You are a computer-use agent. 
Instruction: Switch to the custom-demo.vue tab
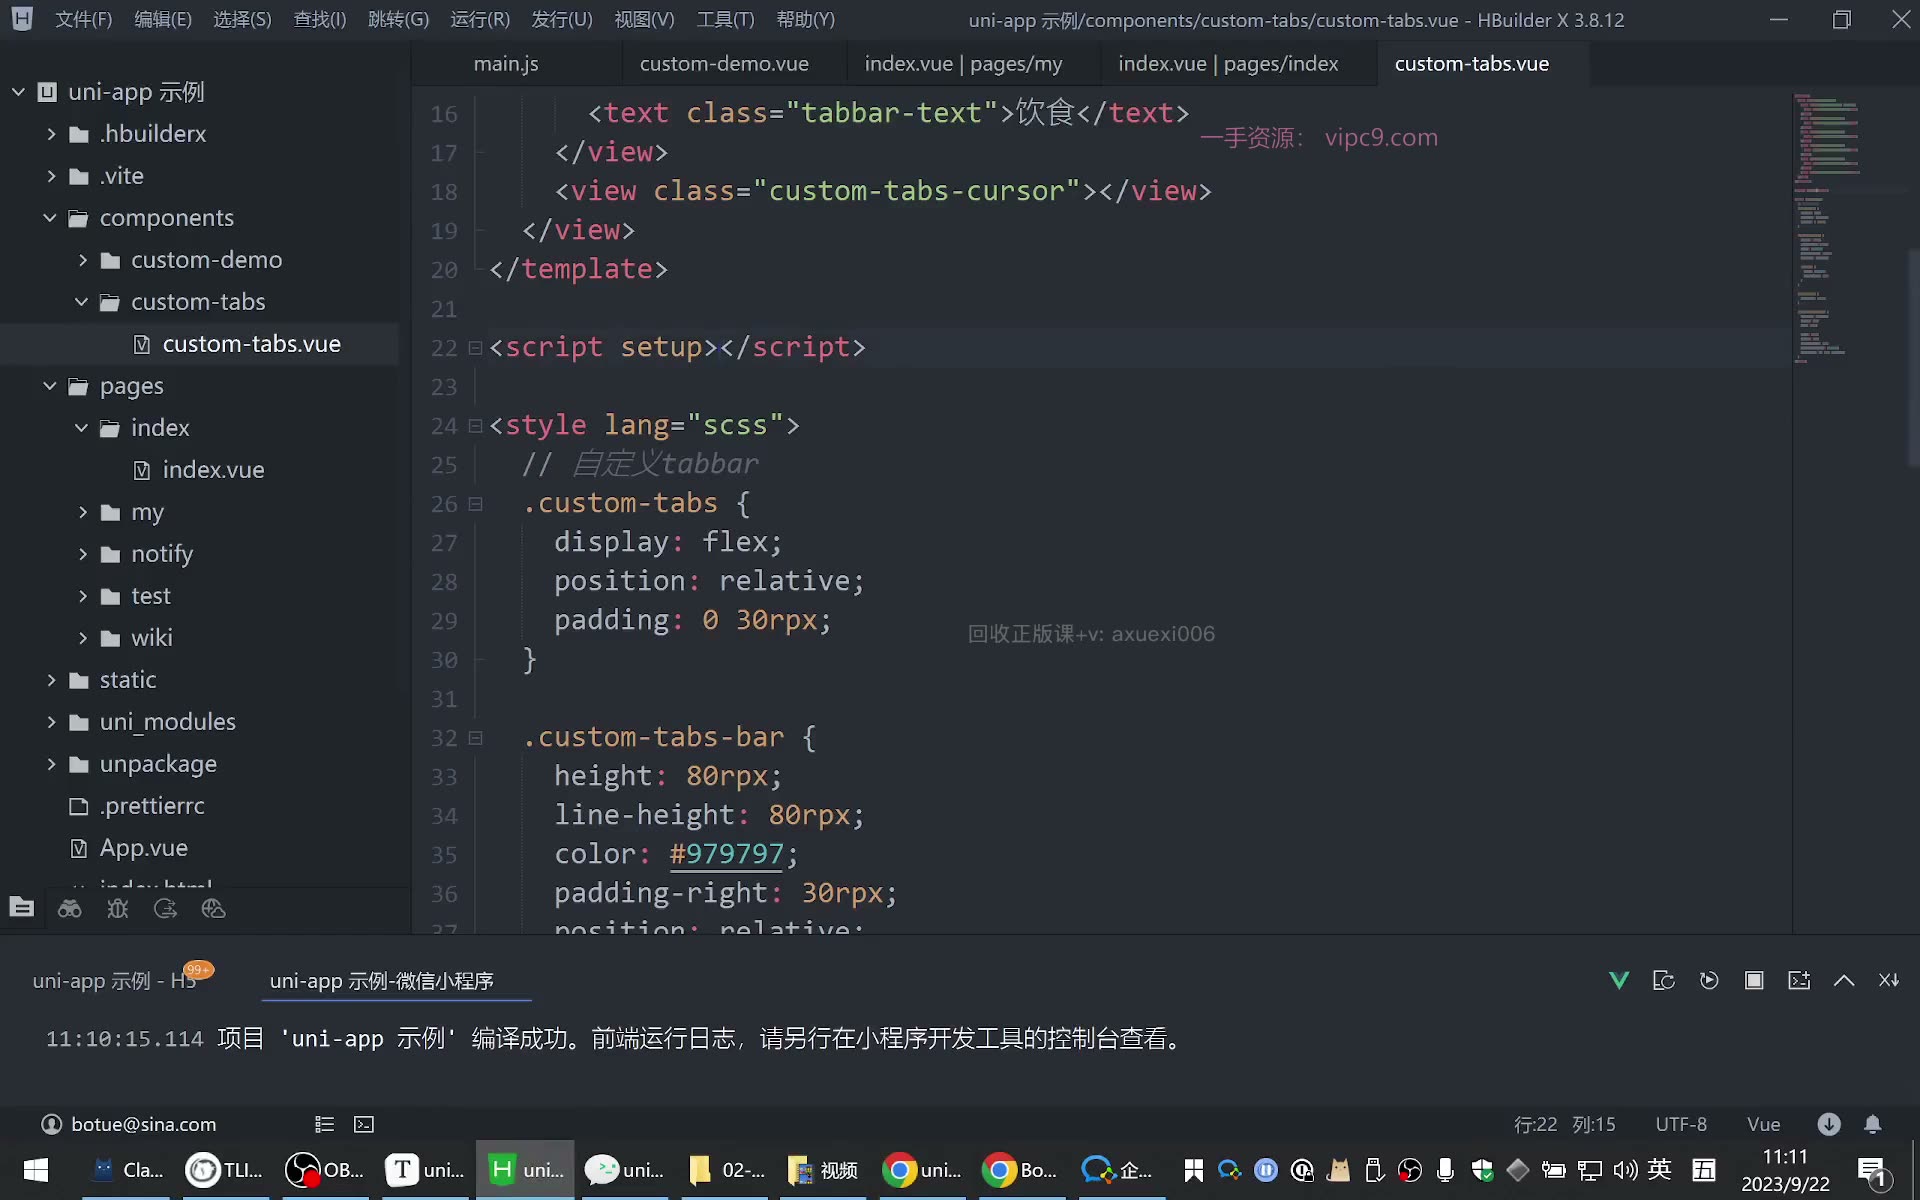point(724,64)
